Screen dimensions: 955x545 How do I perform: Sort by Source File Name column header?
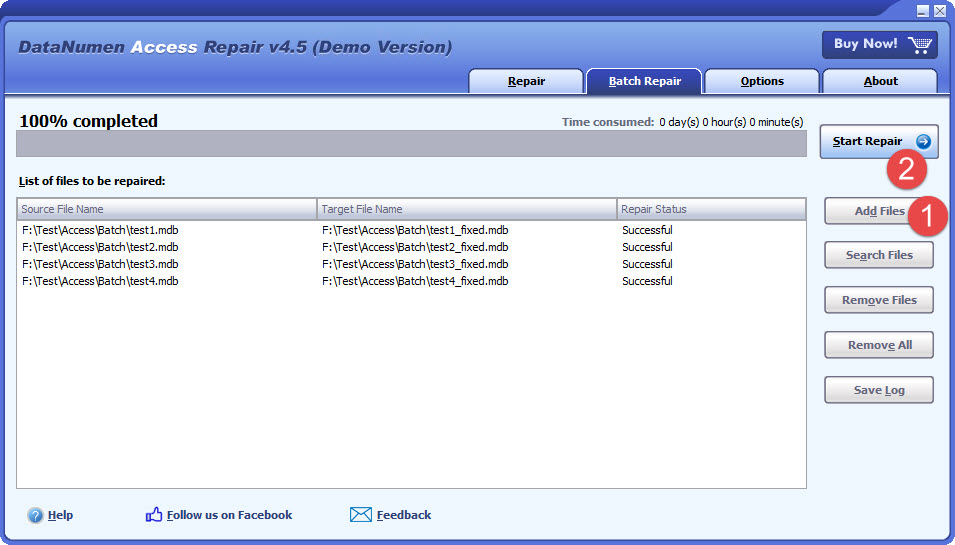pyautogui.click(x=167, y=209)
